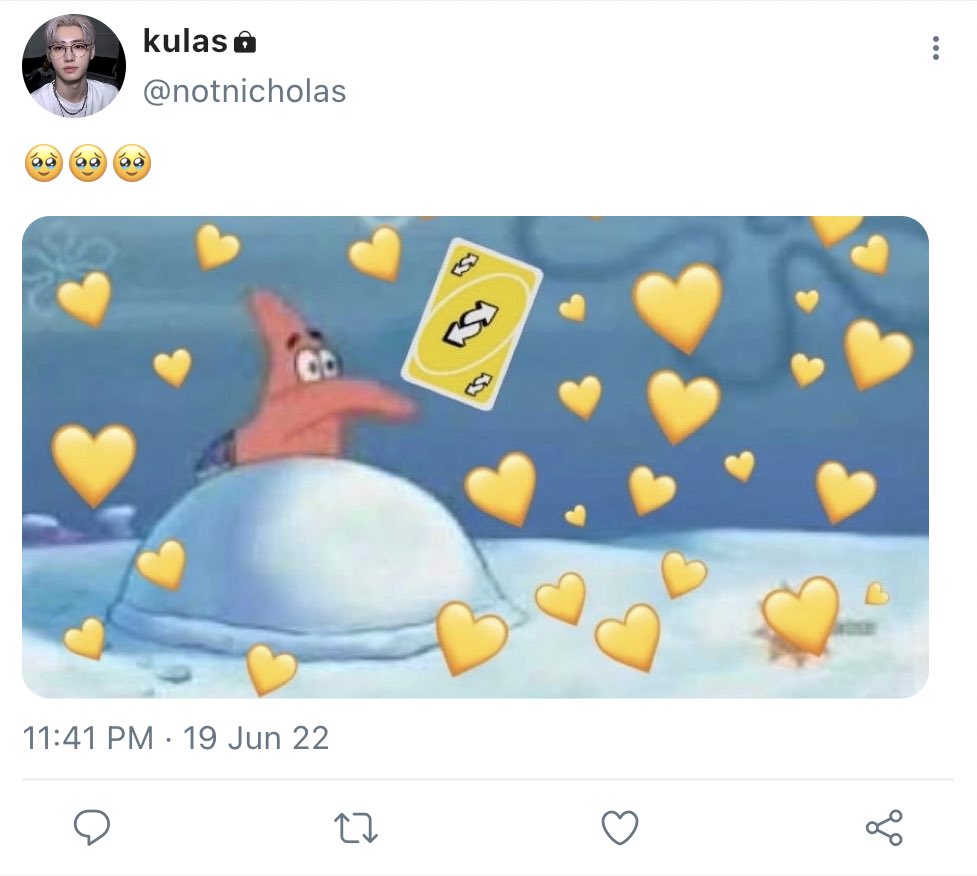977x876 pixels.
Task: Click the padlock icon beside kulas
Action: (245, 42)
